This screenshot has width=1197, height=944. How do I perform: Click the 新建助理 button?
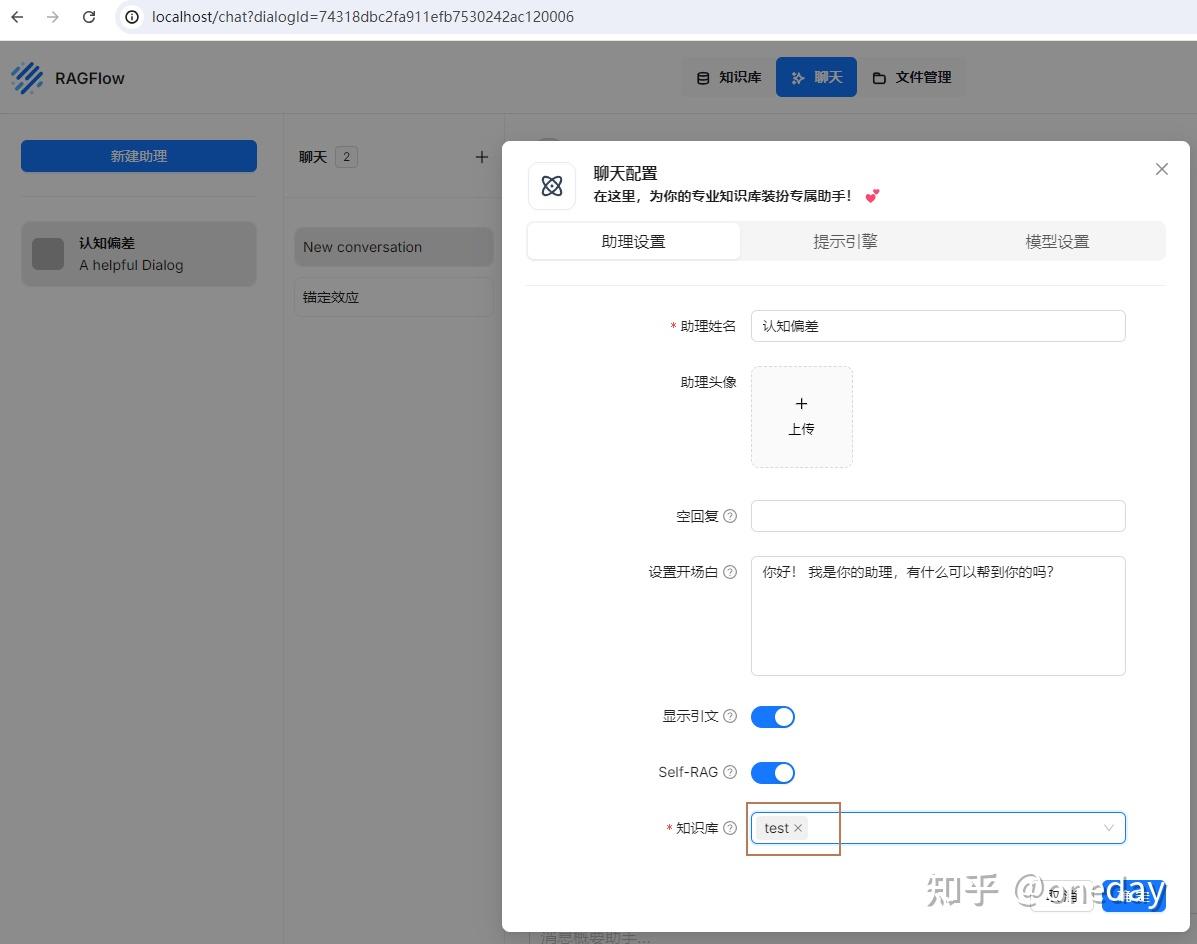click(x=138, y=156)
